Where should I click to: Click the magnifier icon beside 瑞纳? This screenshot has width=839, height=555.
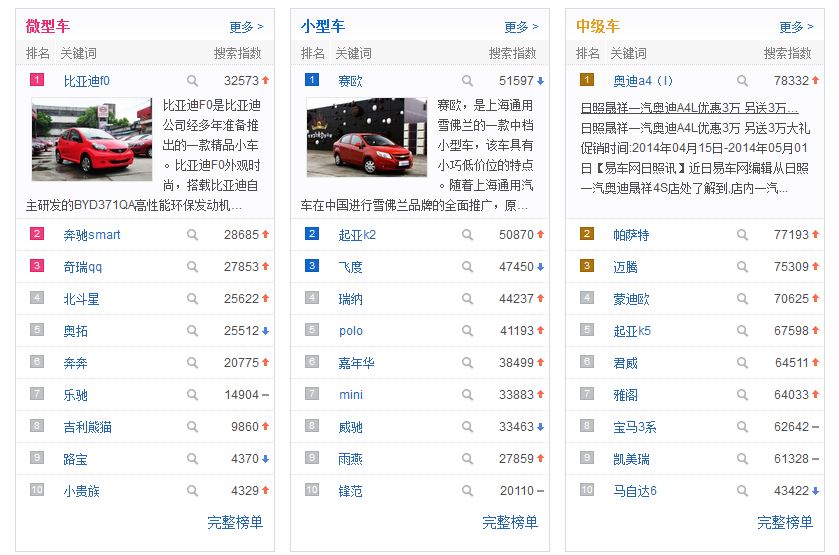coord(467,299)
